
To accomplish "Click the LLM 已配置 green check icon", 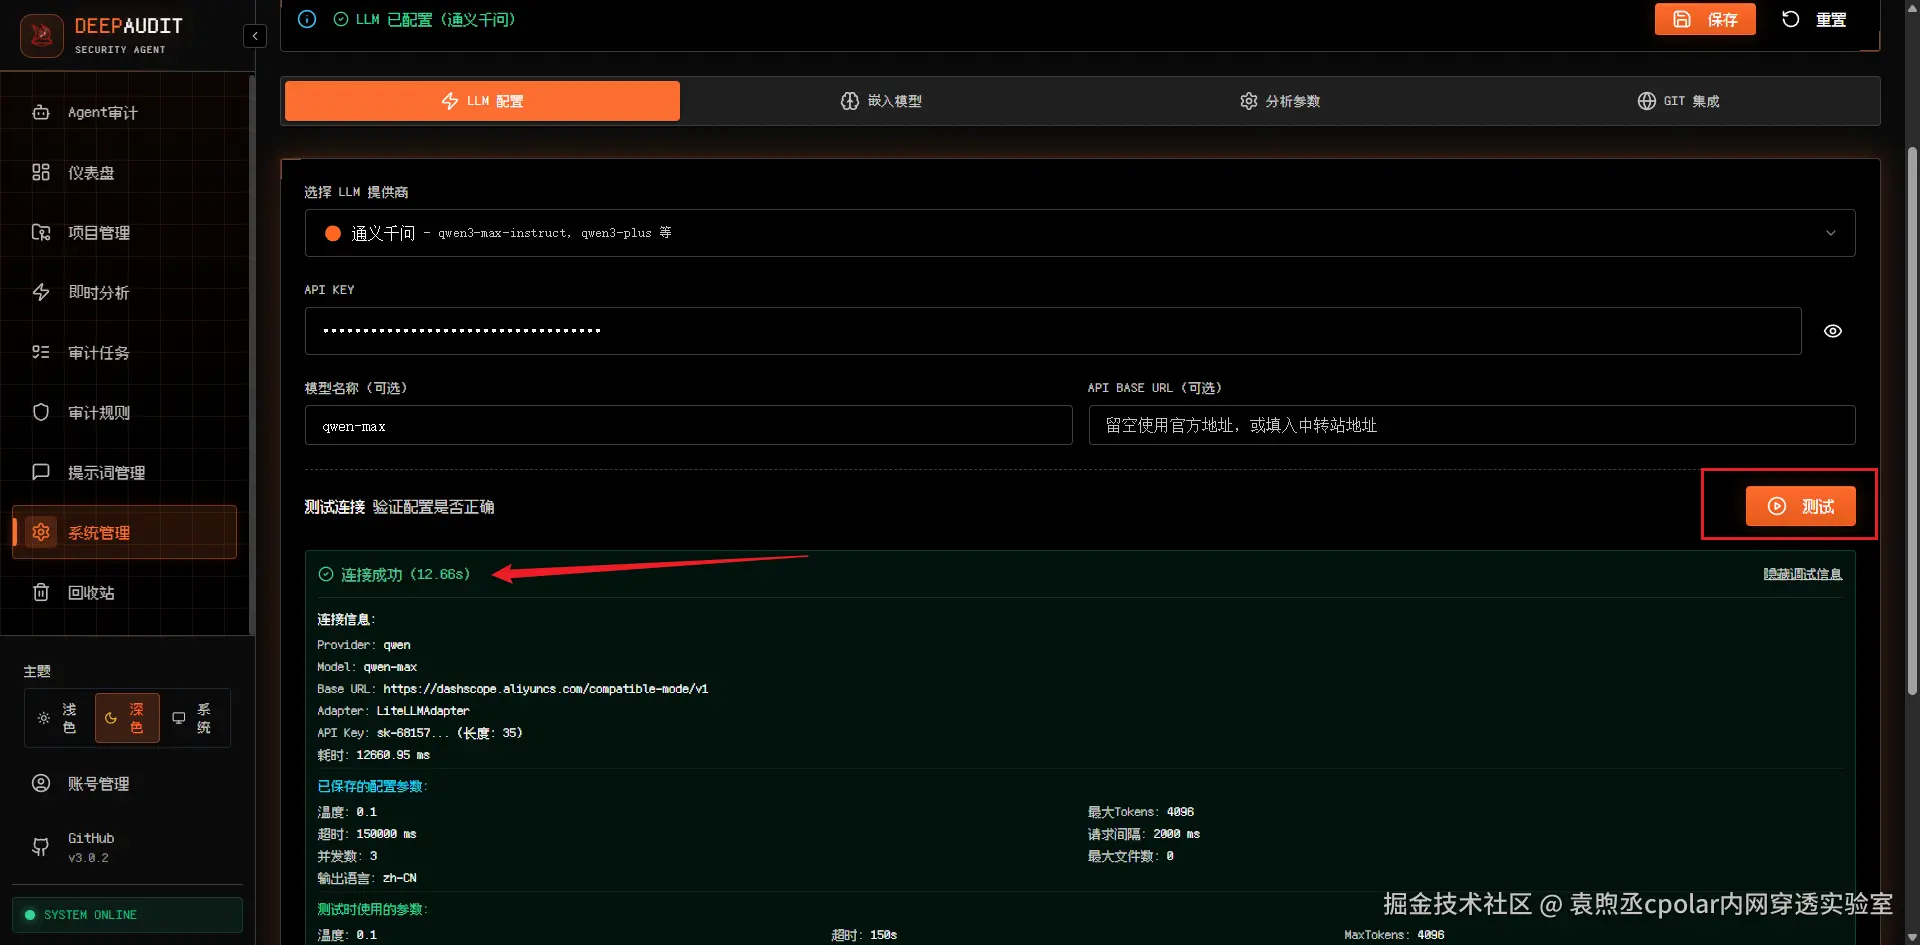I will (341, 19).
